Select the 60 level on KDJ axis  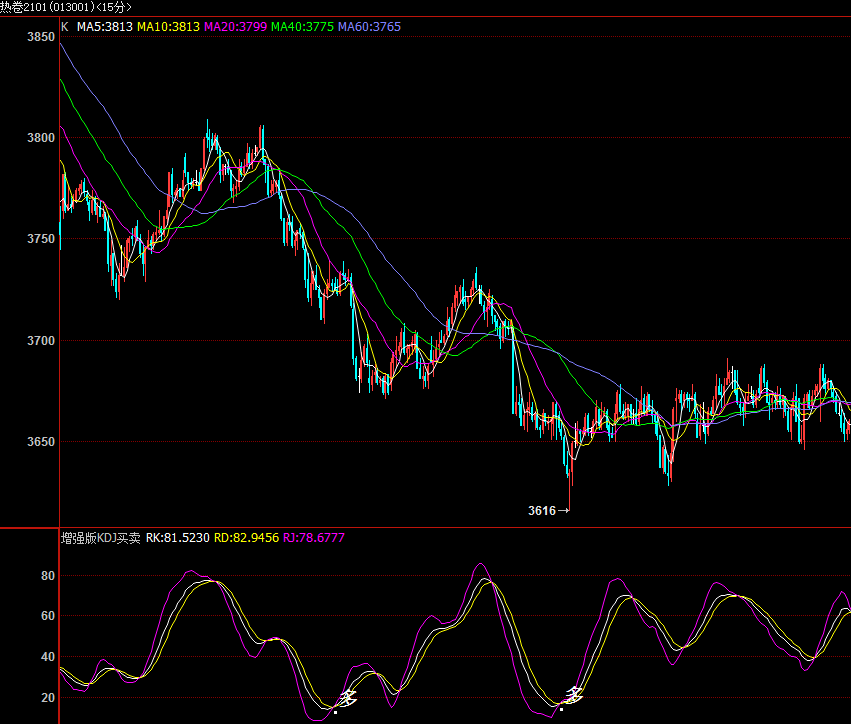(48, 616)
